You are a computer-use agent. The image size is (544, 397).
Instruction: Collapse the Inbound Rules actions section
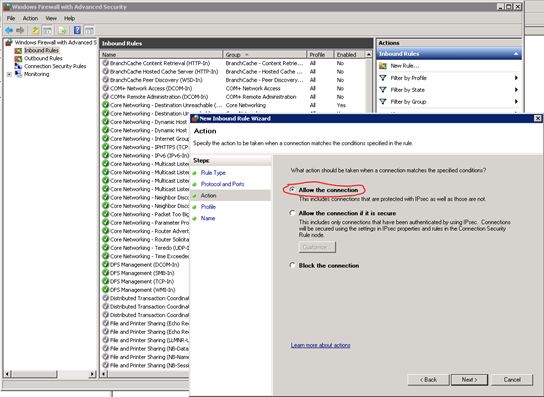(516, 54)
